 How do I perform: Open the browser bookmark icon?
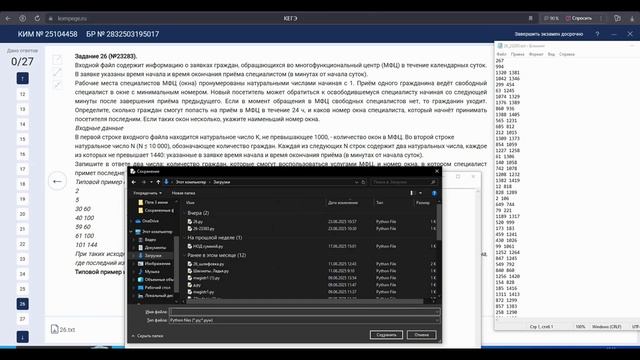coord(531,18)
